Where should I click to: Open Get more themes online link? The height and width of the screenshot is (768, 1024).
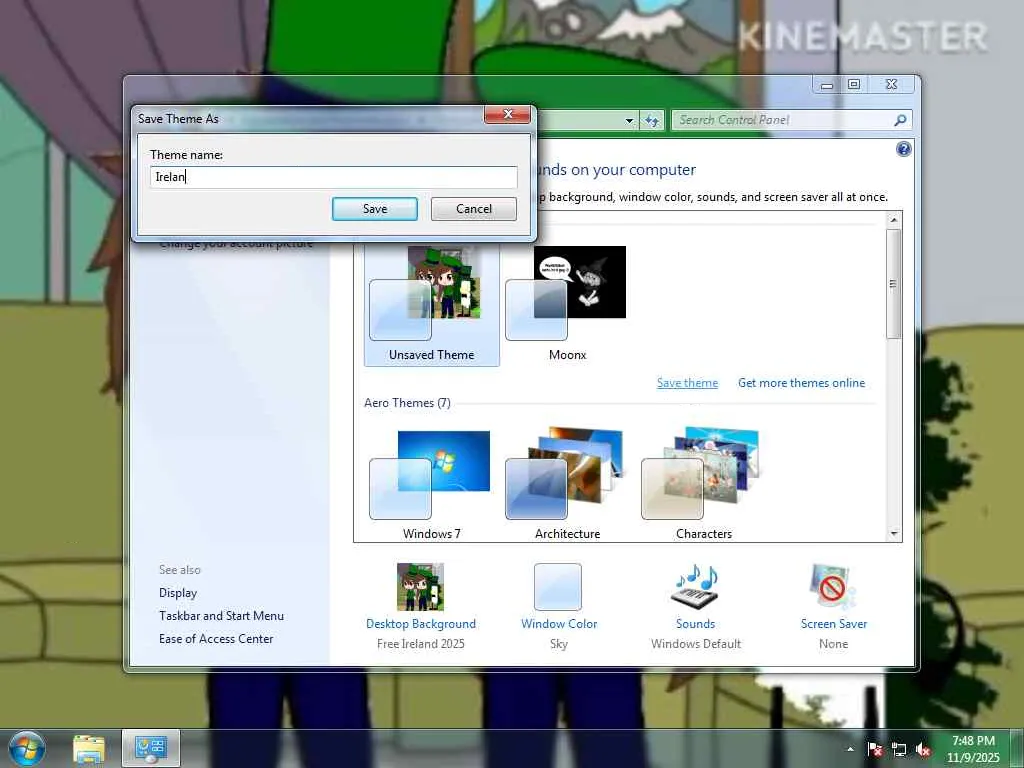click(801, 383)
